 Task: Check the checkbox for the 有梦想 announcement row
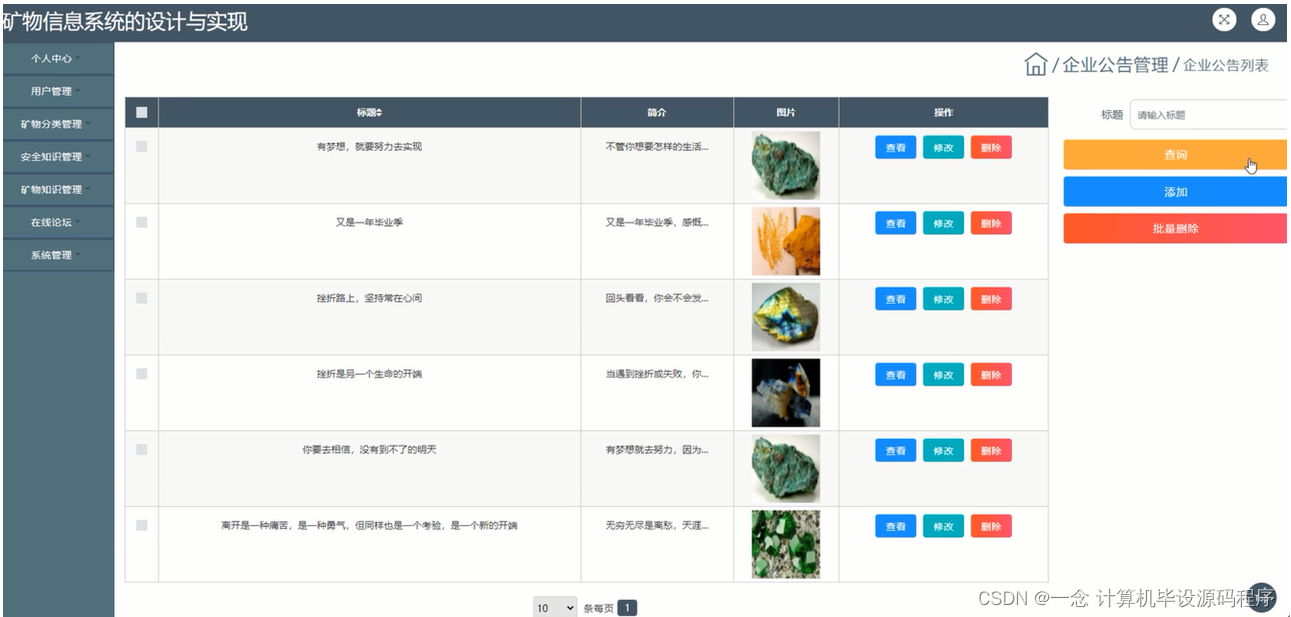(141, 146)
